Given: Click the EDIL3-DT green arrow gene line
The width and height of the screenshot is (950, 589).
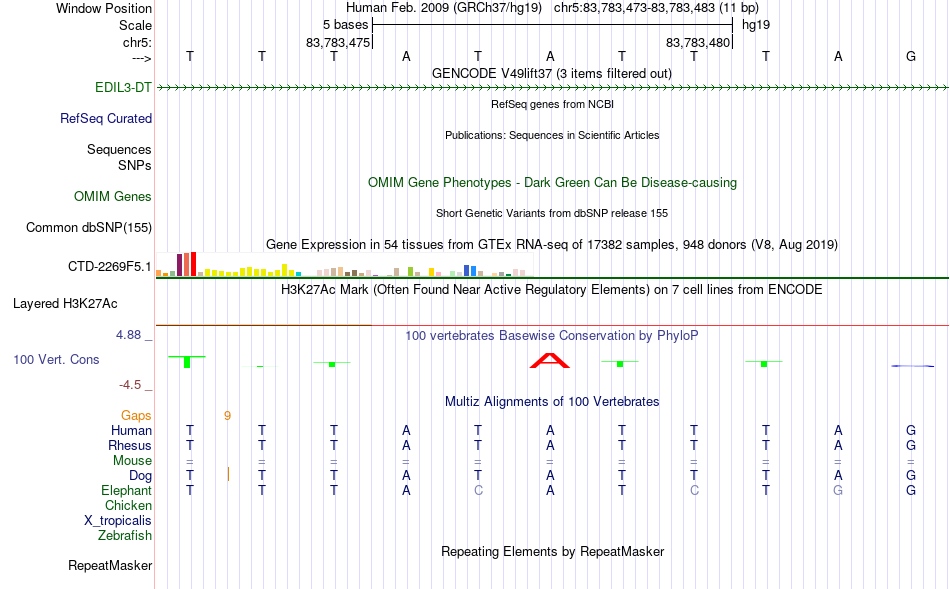Looking at the screenshot, I should [x=552, y=88].
